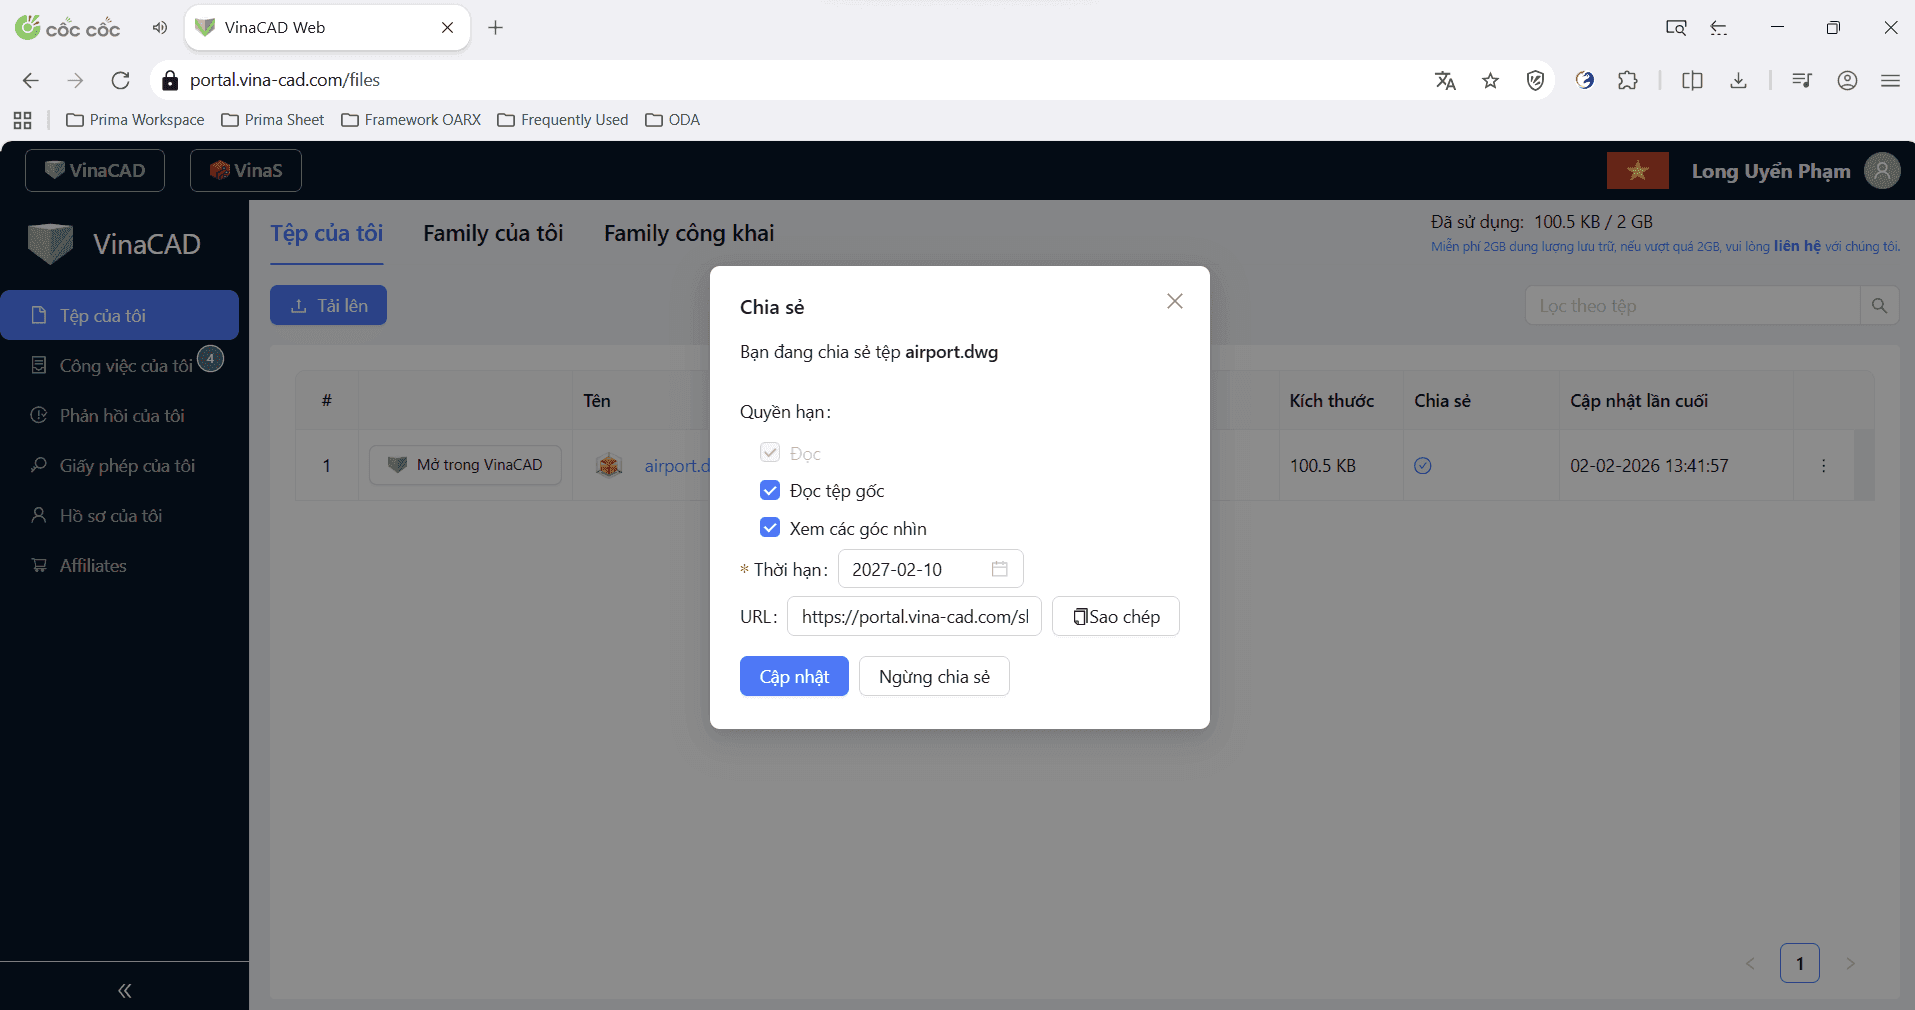Uncheck the Xem các góc nhìn checkbox
The height and width of the screenshot is (1010, 1915).
(770, 528)
